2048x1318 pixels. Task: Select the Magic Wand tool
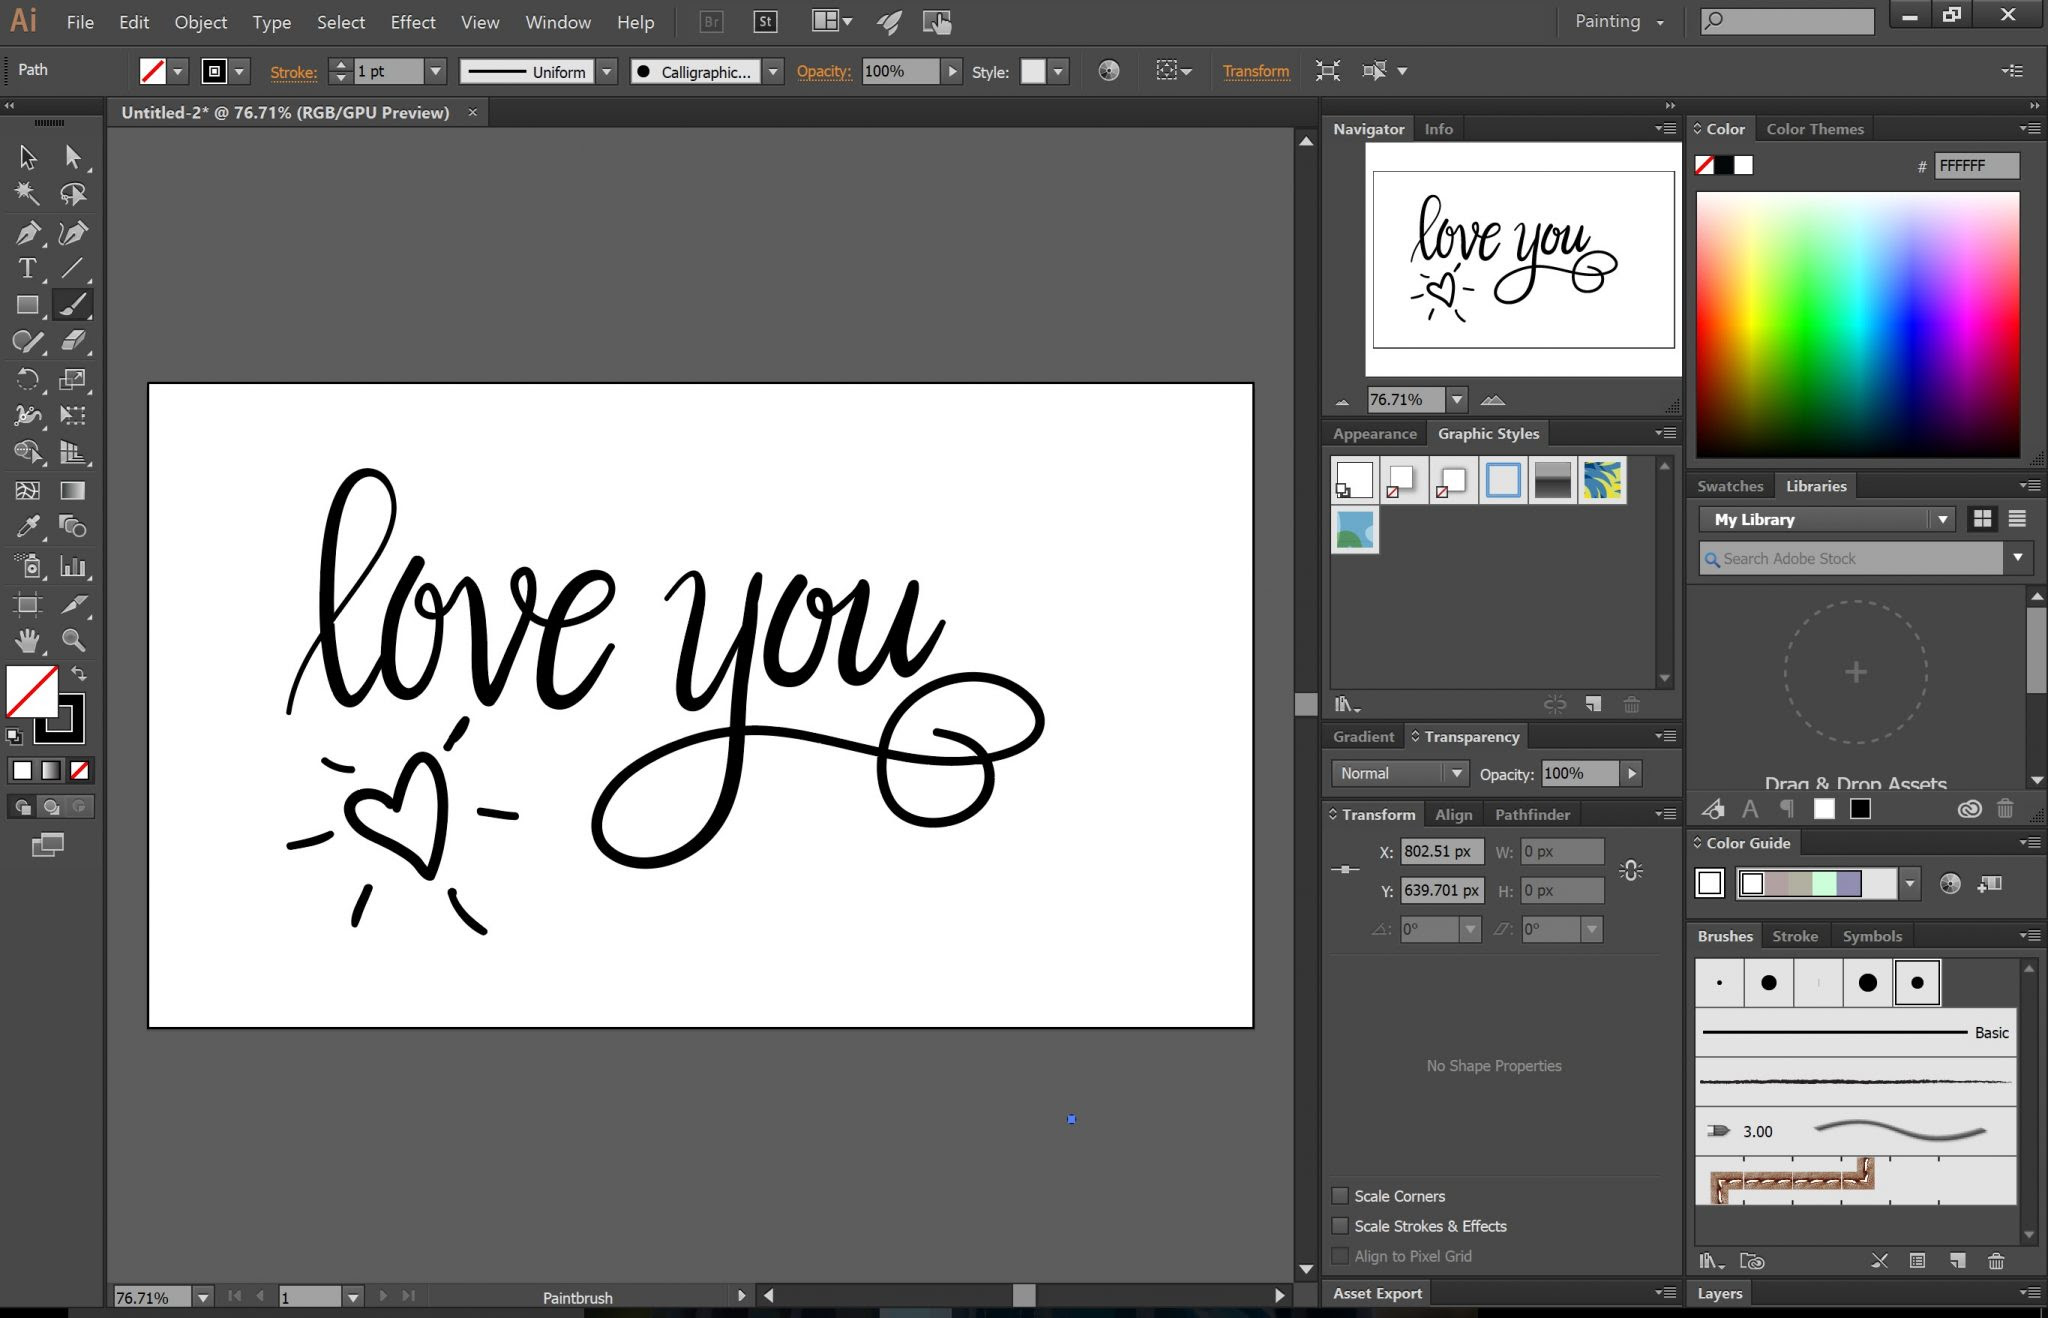[x=27, y=194]
